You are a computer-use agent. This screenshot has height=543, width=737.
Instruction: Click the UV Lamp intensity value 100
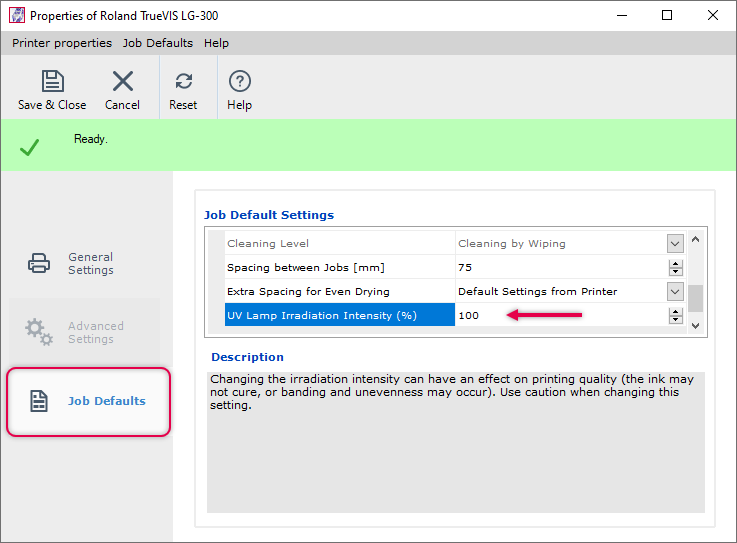469,315
